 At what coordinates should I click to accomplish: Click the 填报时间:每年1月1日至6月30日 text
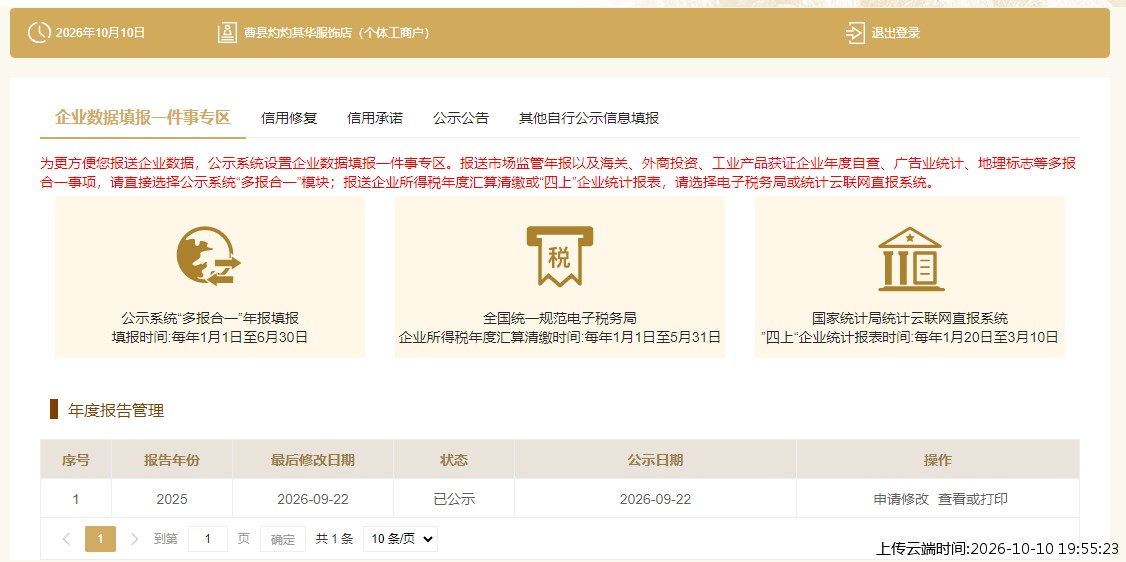point(210,337)
